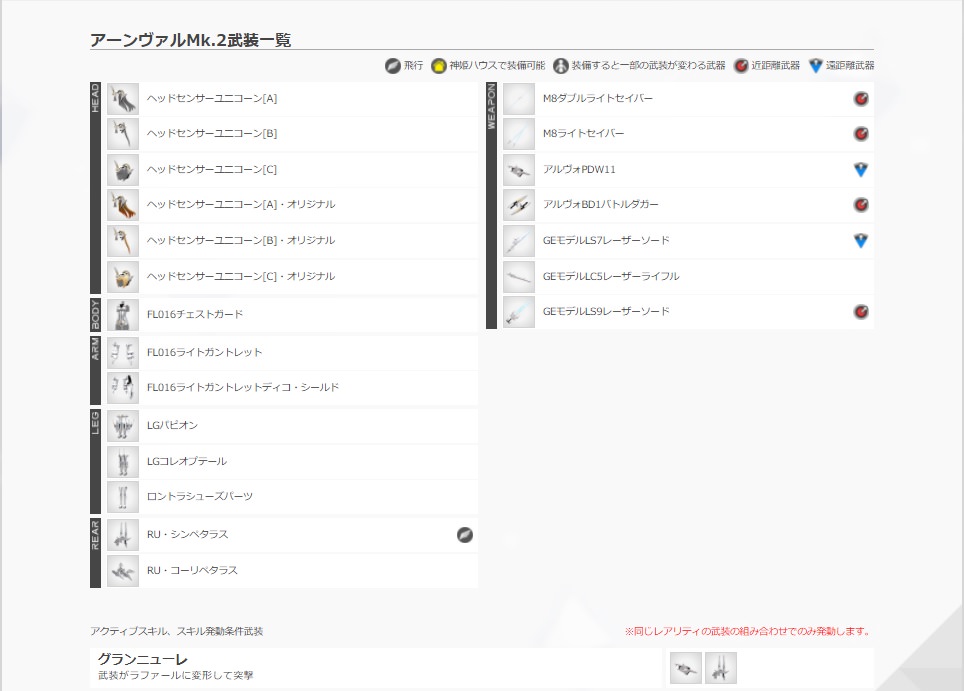The image size is (964, 691).
Task: Click the FL016チェストガード body part icon
Action: point(123,314)
